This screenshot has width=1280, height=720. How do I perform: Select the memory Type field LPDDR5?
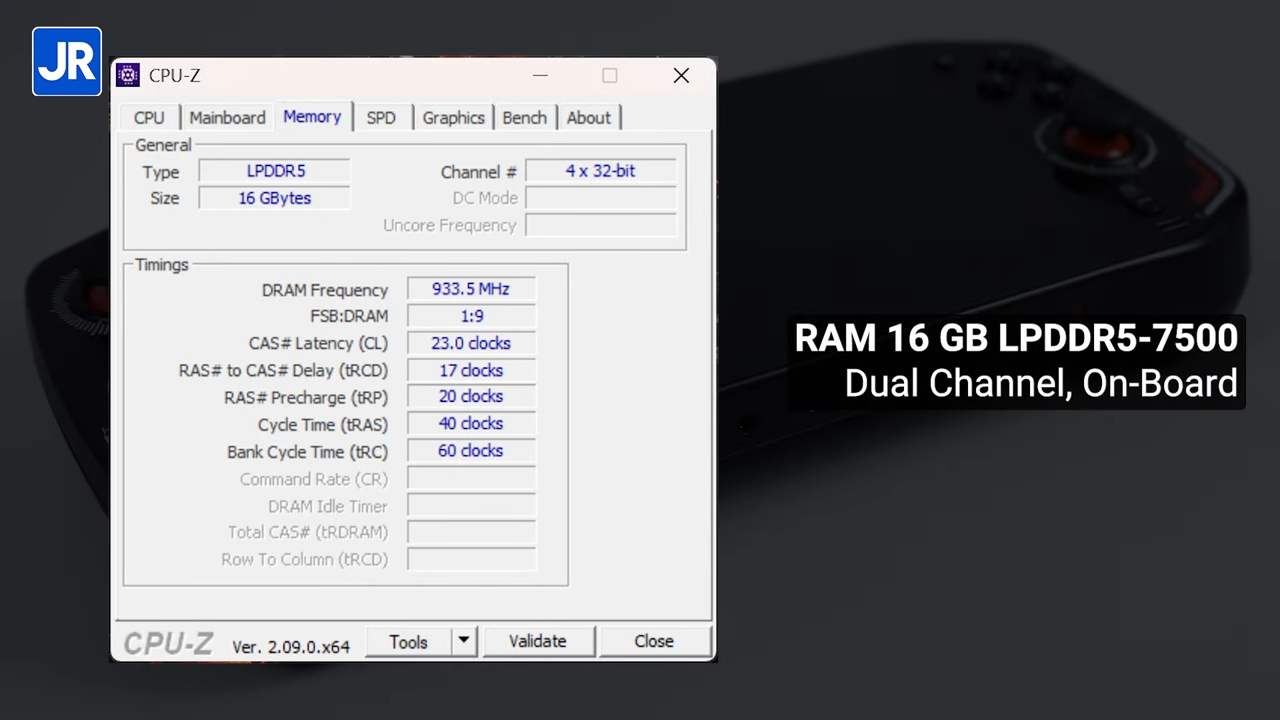click(275, 171)
